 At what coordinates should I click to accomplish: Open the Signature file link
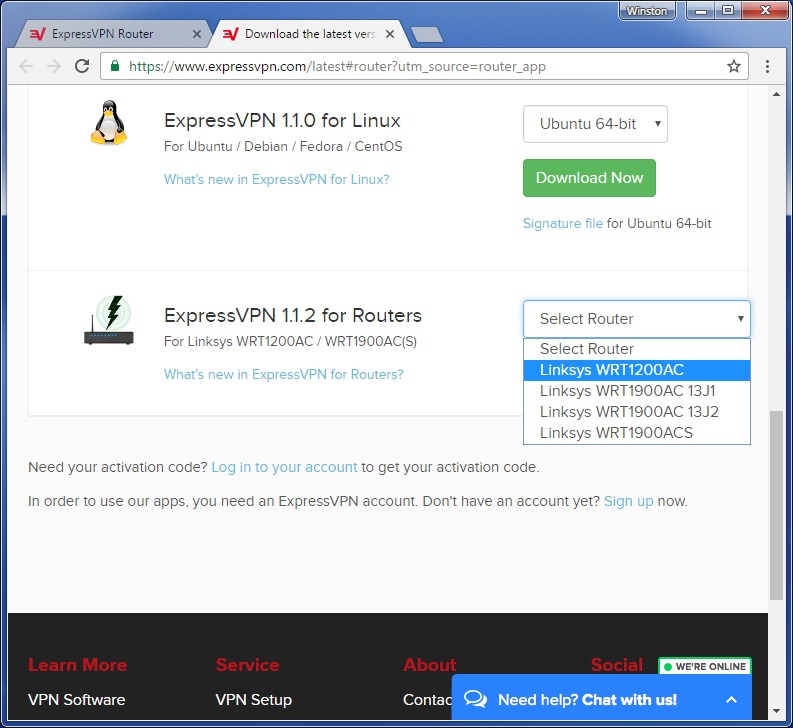click(562, 224)
